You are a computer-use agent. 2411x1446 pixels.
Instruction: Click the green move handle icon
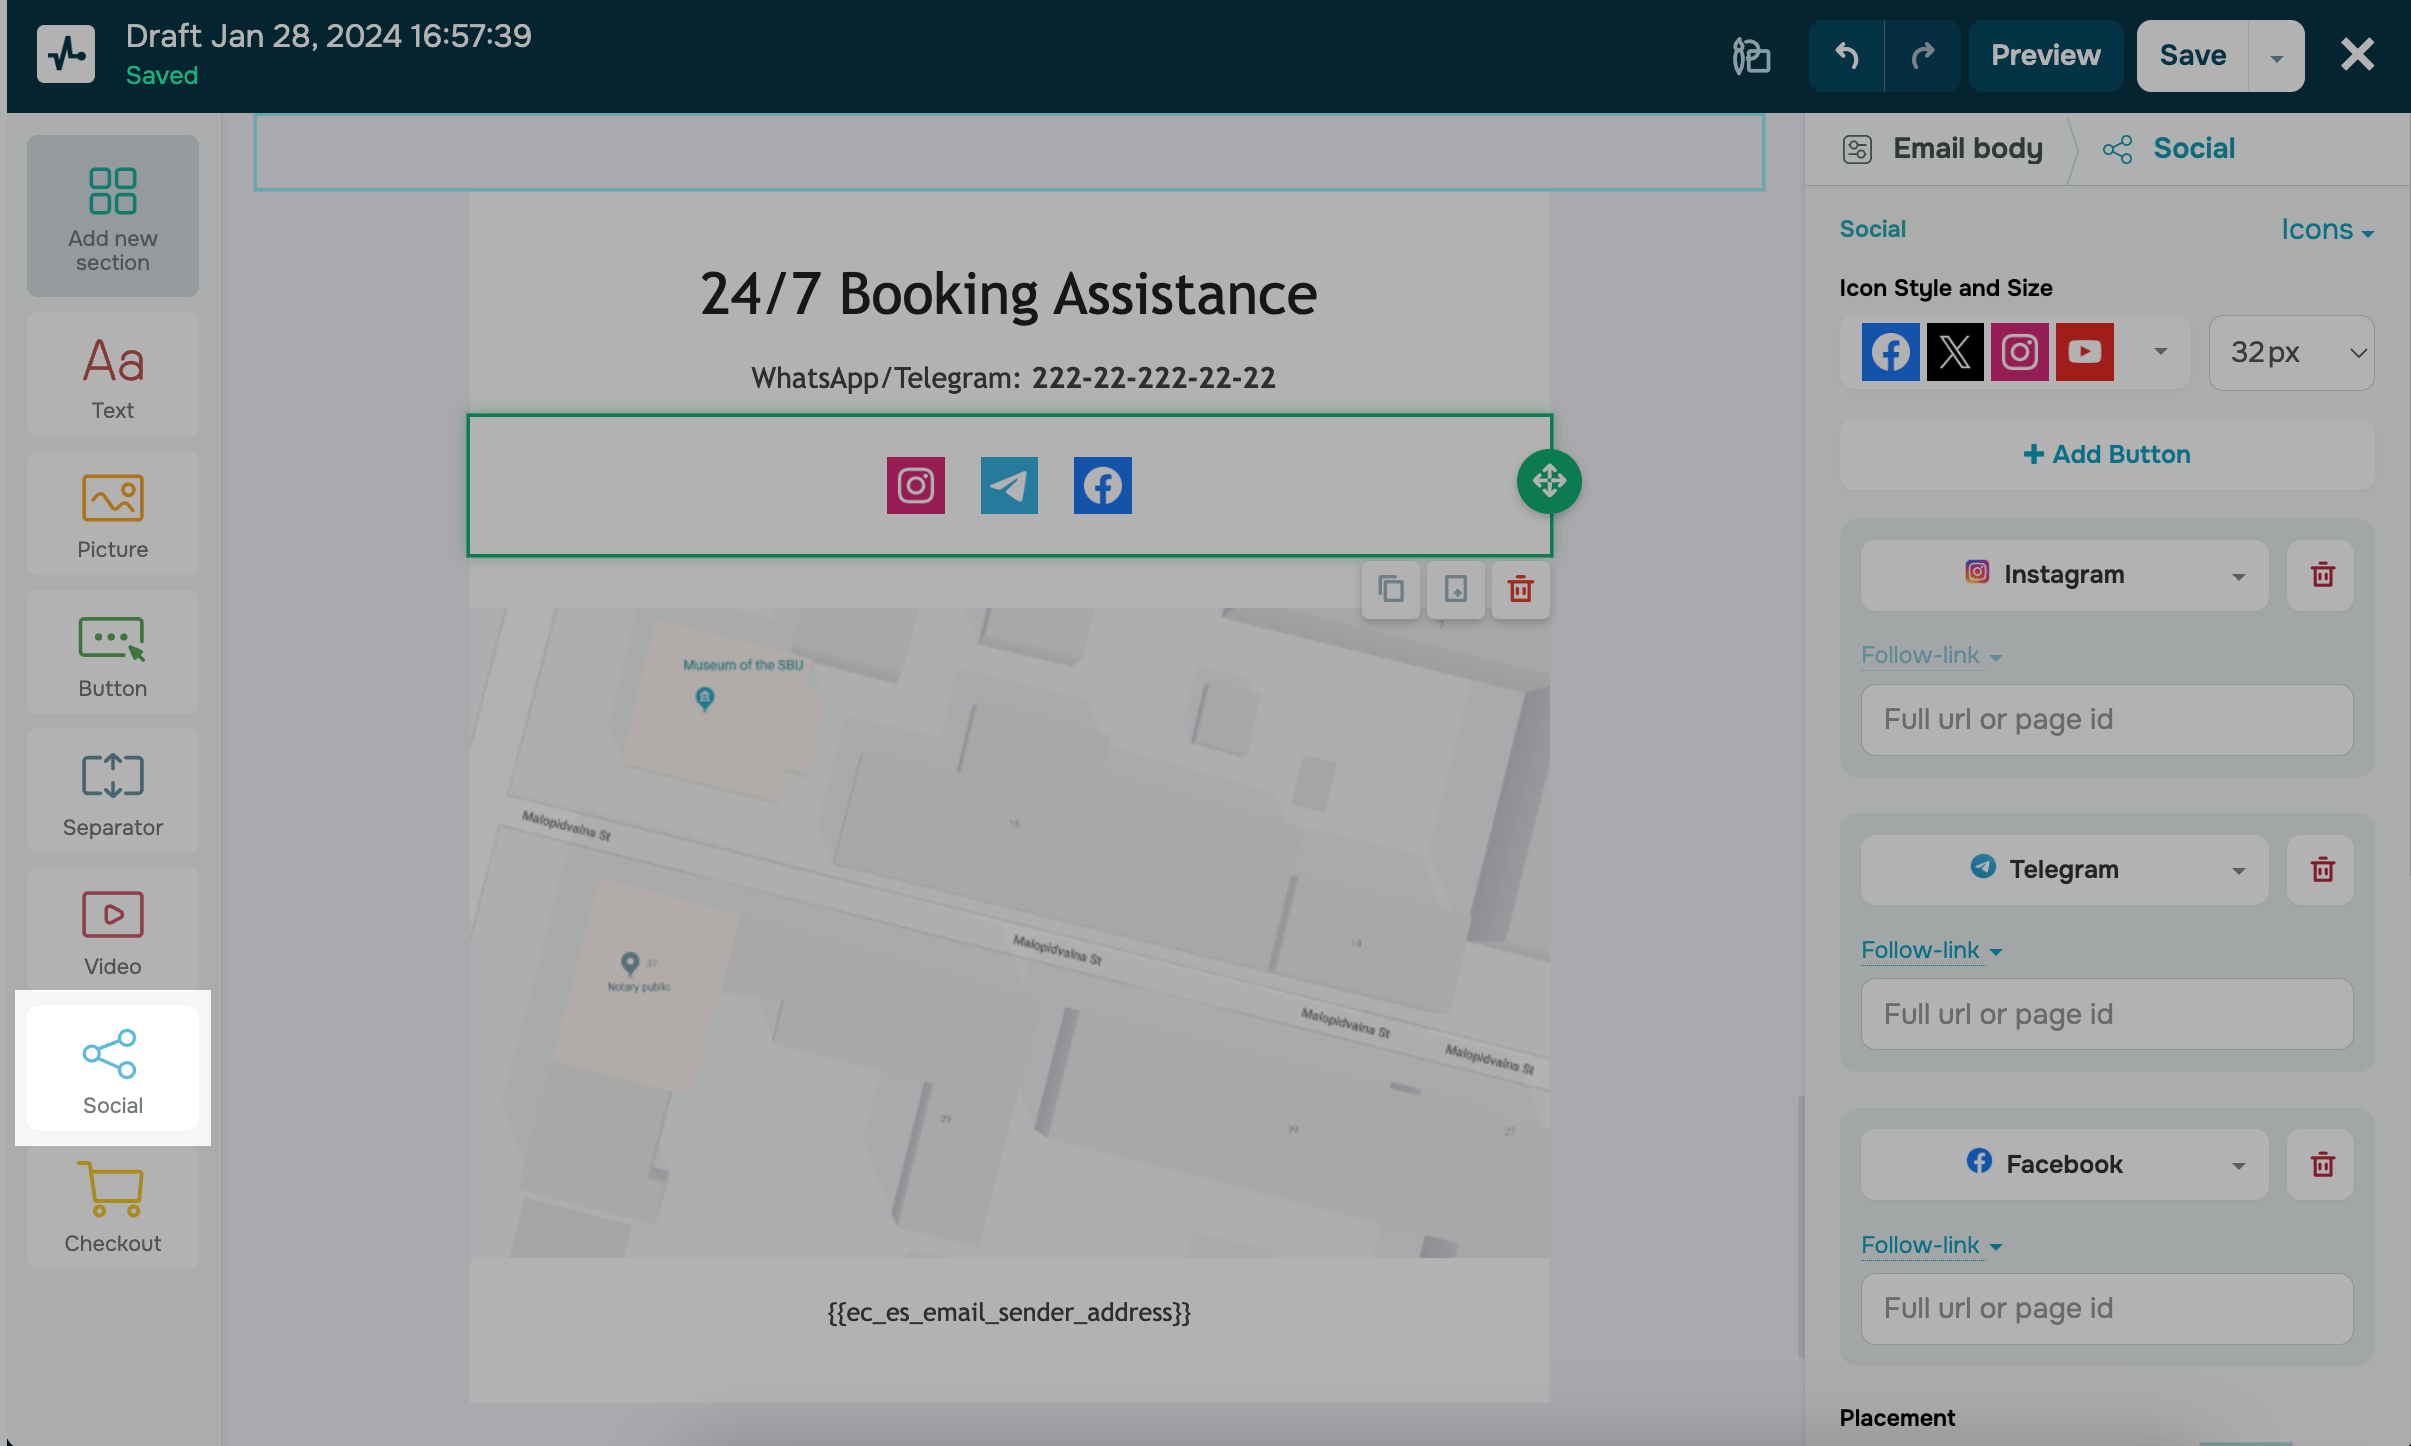pos(1549,482)
